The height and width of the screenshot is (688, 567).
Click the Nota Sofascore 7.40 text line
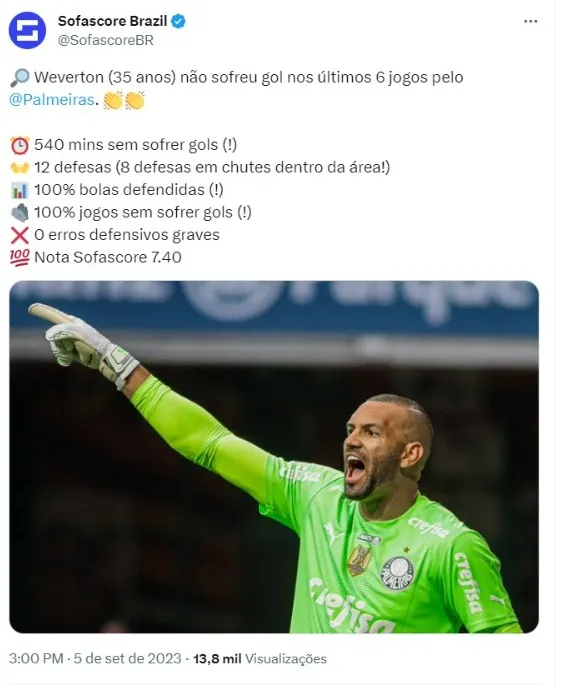click(108, 257)
